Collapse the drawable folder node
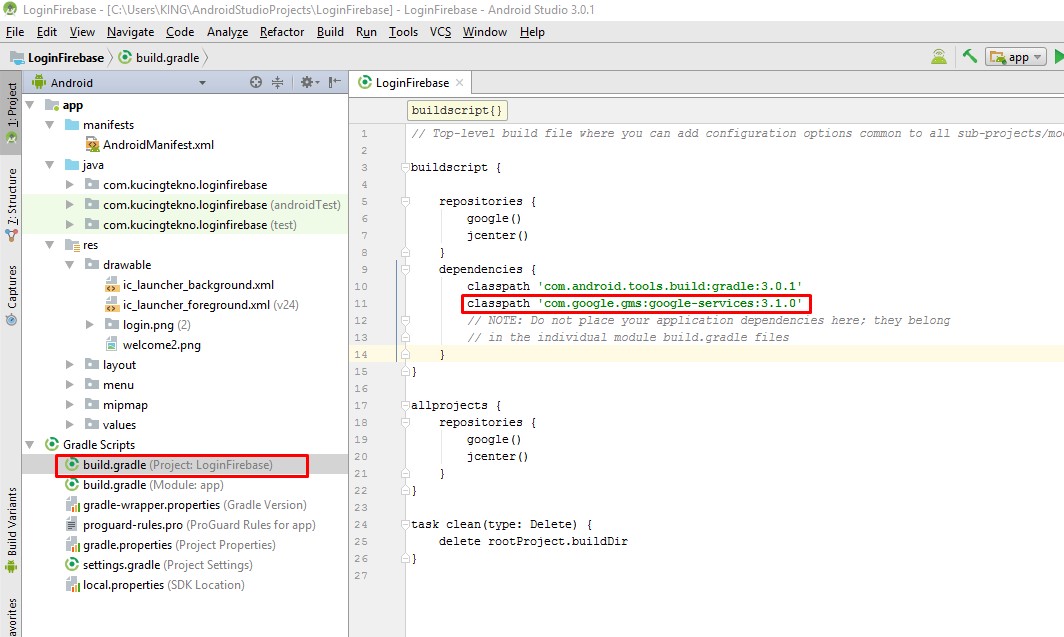 click(69, 265)
